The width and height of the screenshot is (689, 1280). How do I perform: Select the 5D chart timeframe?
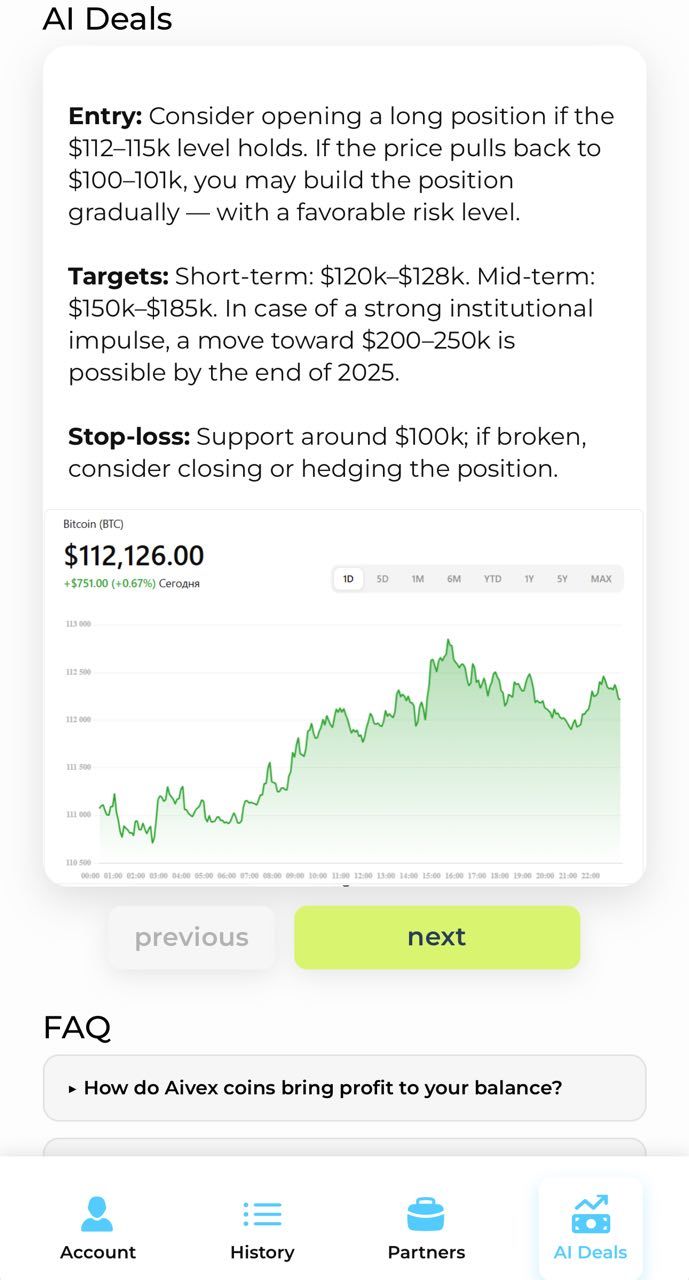pyautogui.click(x=381, y=579)
